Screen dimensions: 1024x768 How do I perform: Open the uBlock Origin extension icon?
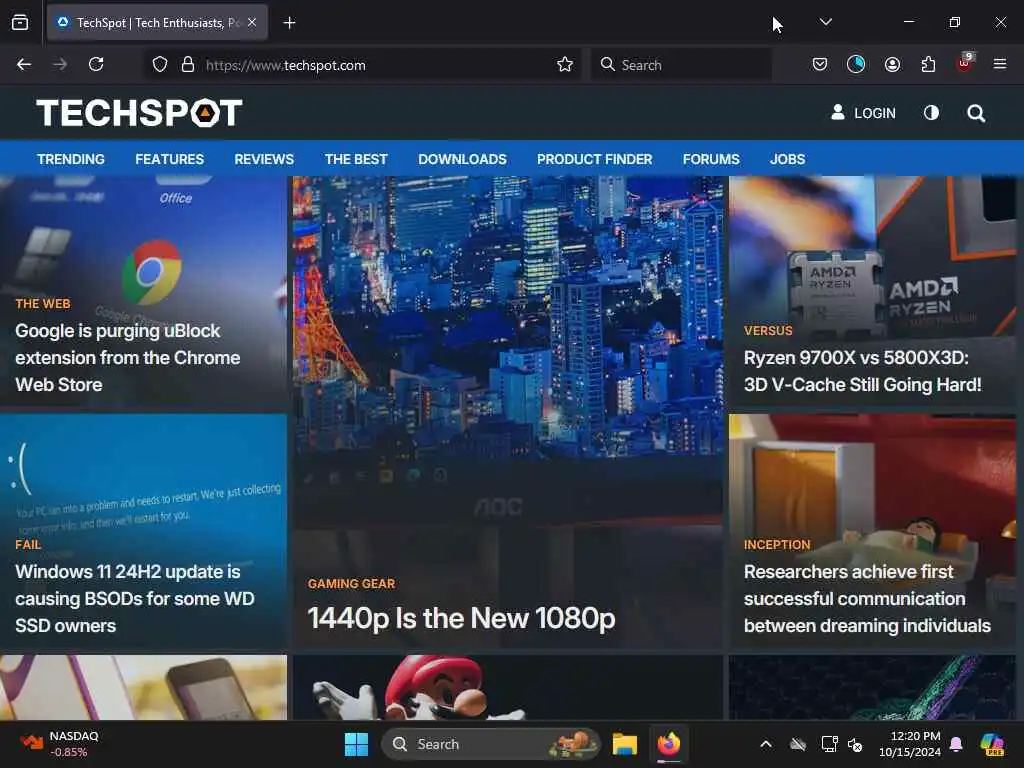pos(965,63)
